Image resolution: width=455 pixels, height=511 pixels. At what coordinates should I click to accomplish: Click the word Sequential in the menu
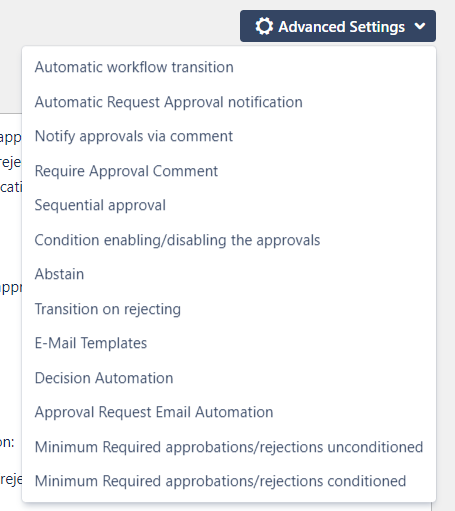pos(69,205)
